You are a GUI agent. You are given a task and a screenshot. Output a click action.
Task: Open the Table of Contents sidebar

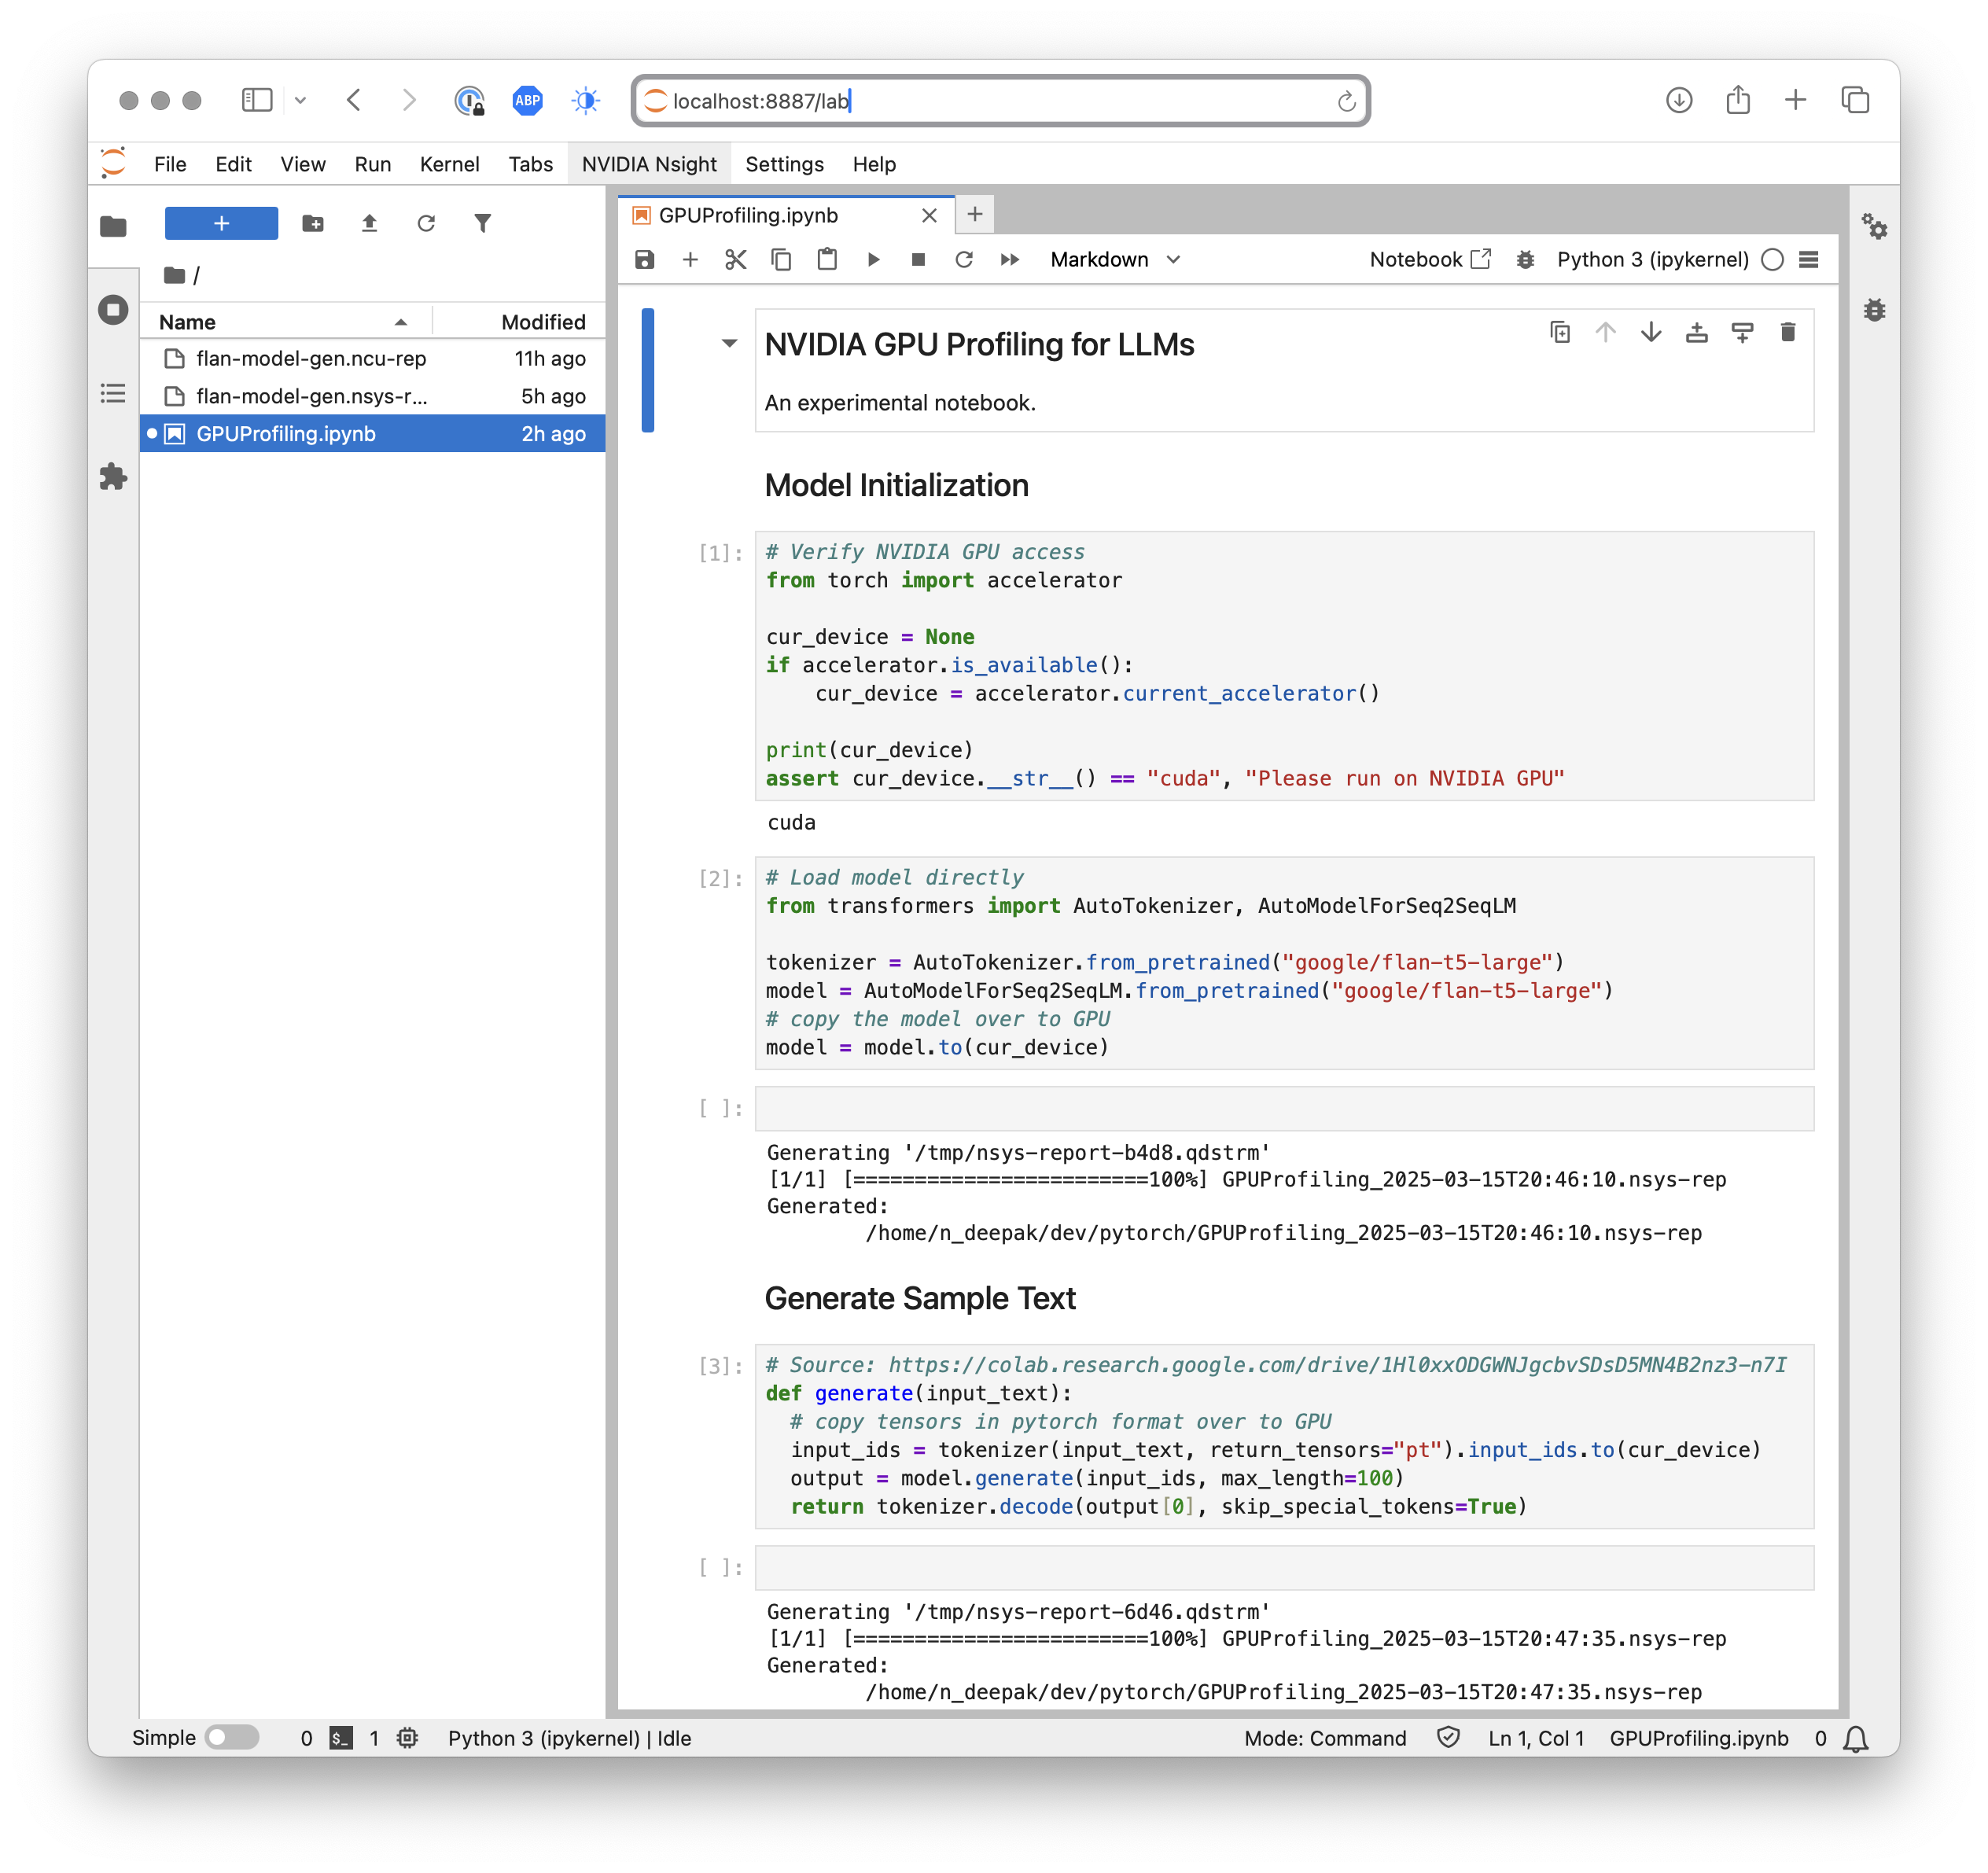[114, 393]
